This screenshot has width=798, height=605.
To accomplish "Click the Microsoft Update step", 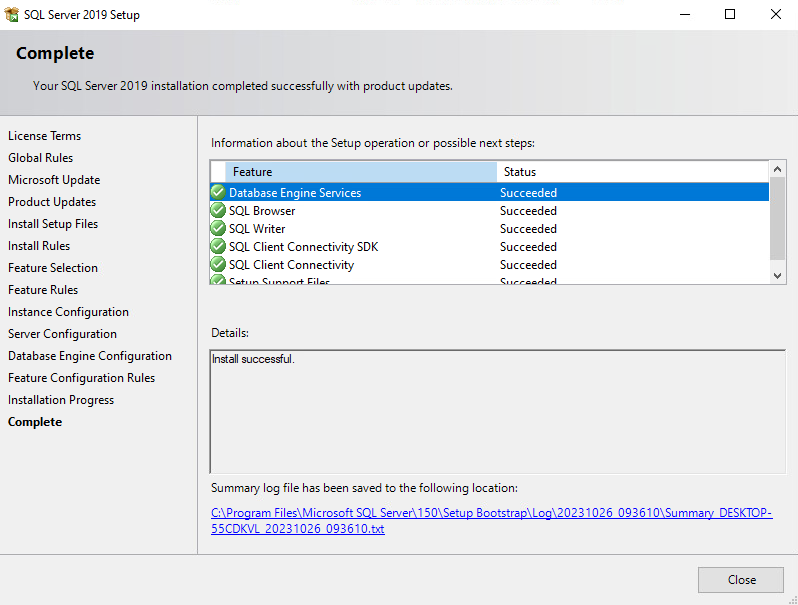I will point(54,180).
